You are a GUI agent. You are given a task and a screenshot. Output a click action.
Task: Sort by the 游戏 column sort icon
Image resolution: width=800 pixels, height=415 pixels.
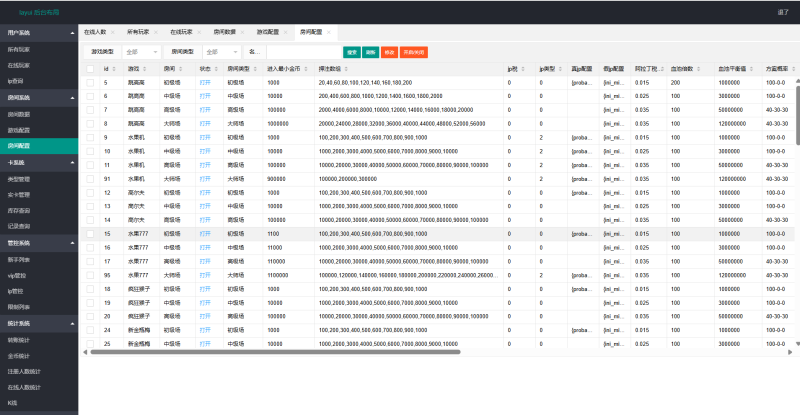[144, 69]
